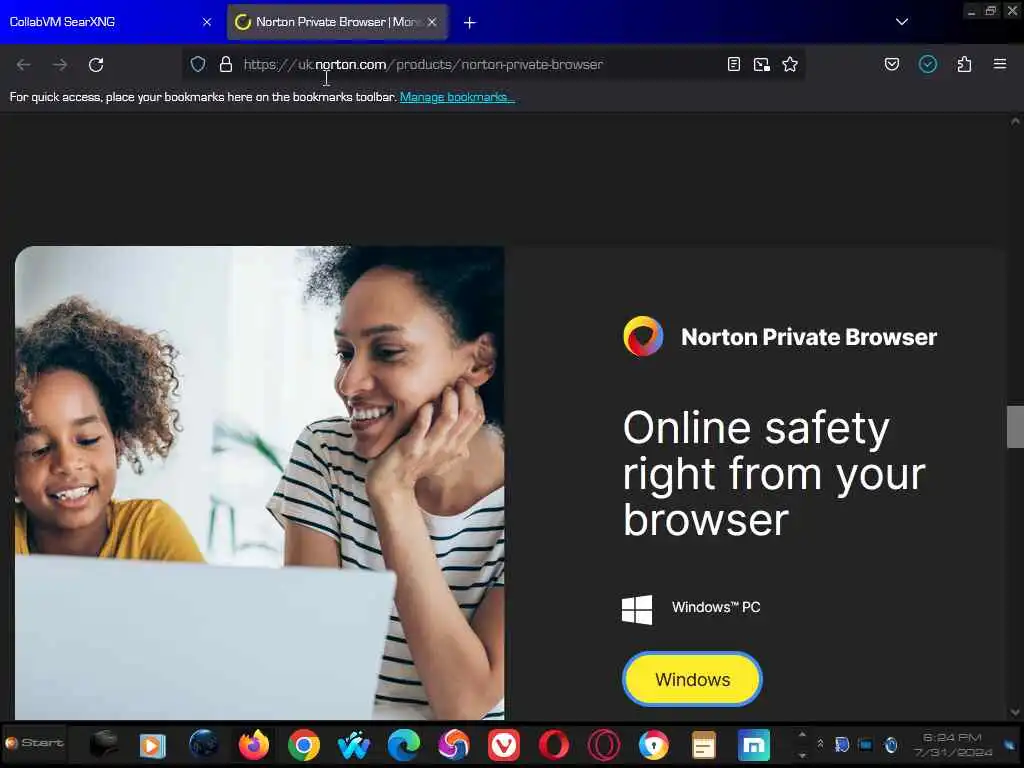Close the CollabVM SearXNG tab

coord(207,22)
